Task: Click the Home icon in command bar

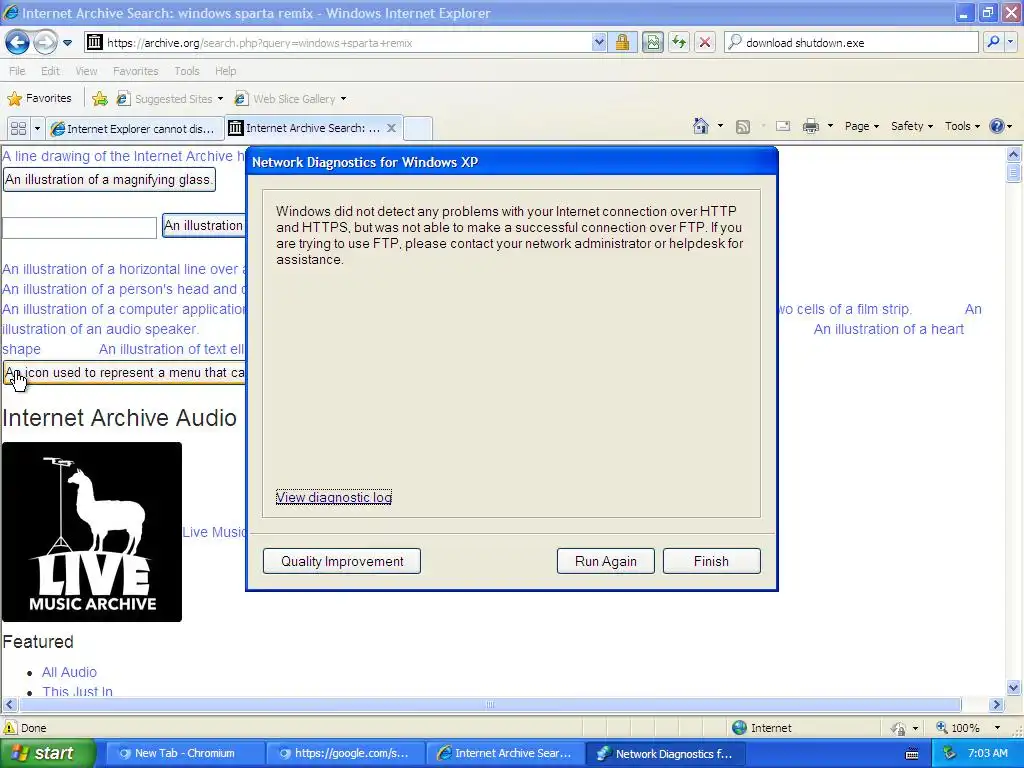Action: click(701, 126)
